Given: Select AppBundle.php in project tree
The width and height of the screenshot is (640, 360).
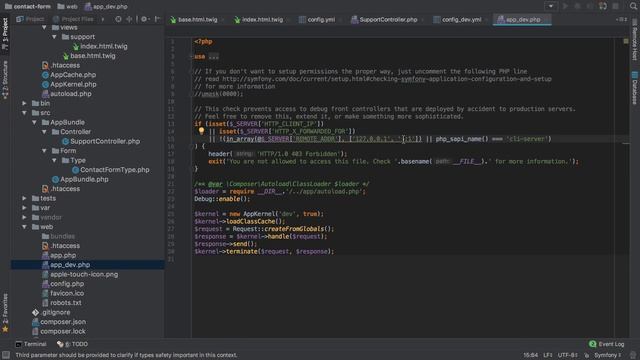Looking at the screenshot, I should pyautogui.click(x=84, y=179).
